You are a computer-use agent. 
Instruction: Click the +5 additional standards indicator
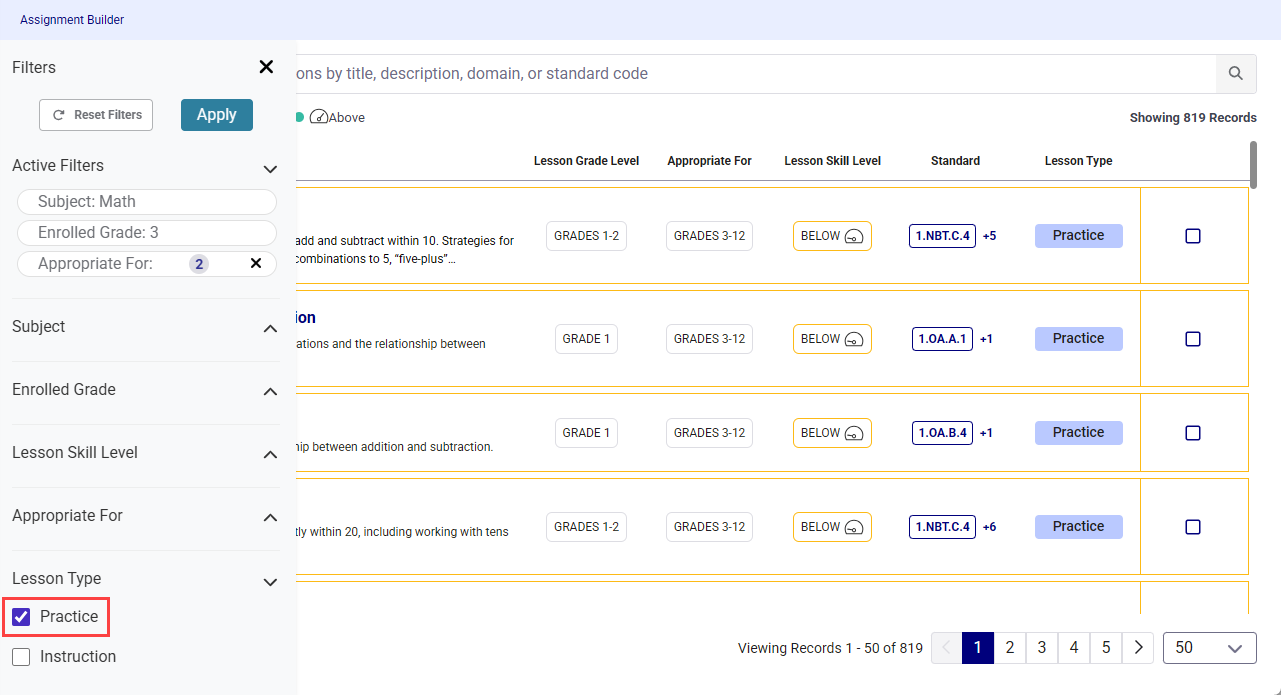[989, 237]
